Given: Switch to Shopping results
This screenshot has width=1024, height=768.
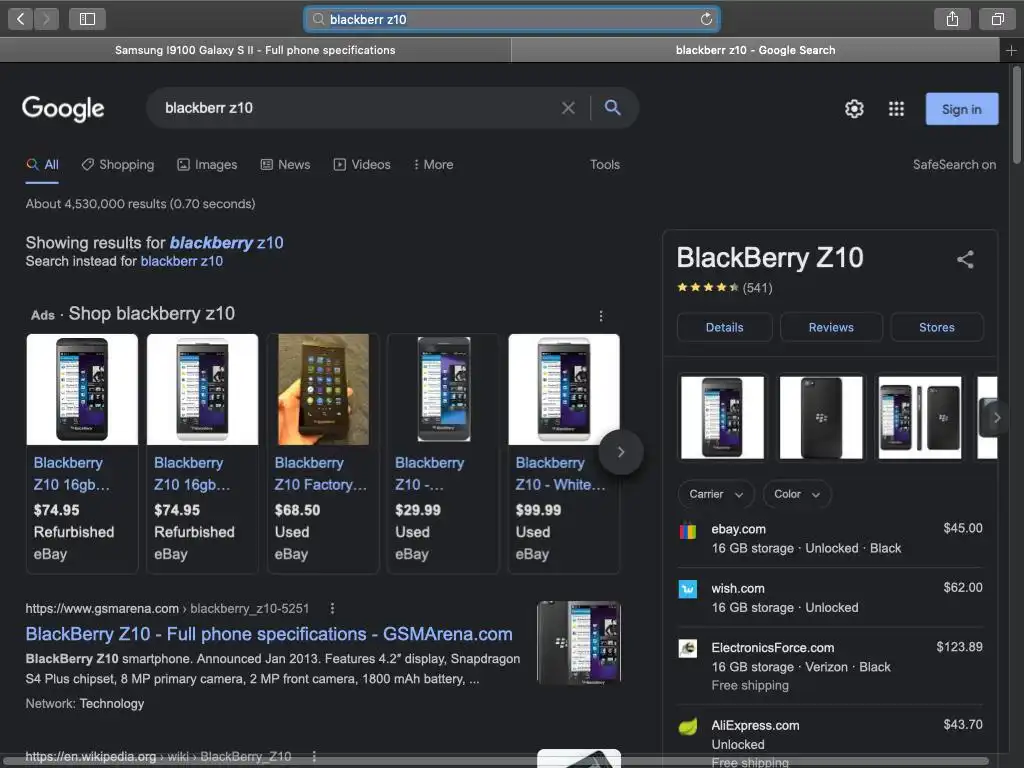Looking at the screenshot, I should pos(118,165).
